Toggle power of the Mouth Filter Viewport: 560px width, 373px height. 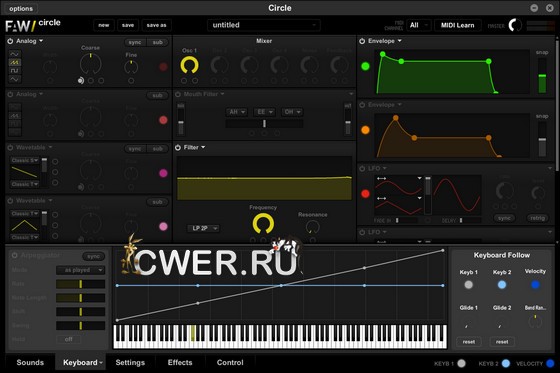tap(178, 94)
